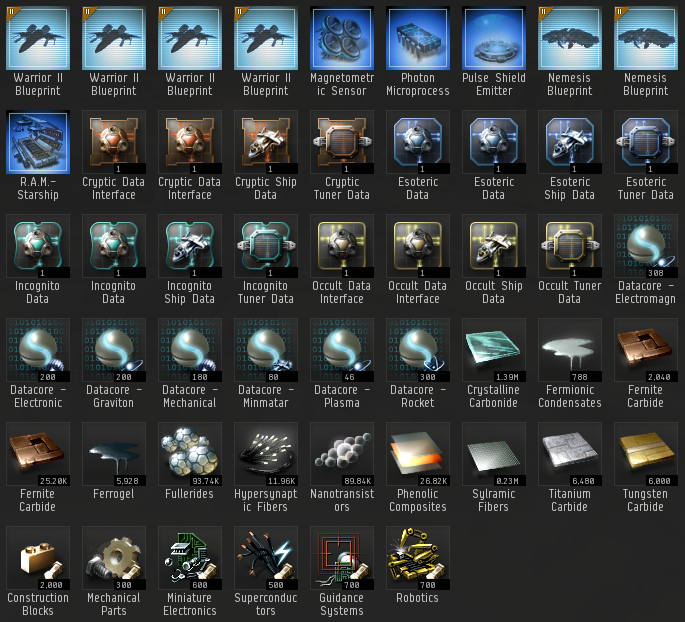Viewport: 685px width, 622px height.
Task: Select the Incognito Ship Data item
Action: (190, 246)
